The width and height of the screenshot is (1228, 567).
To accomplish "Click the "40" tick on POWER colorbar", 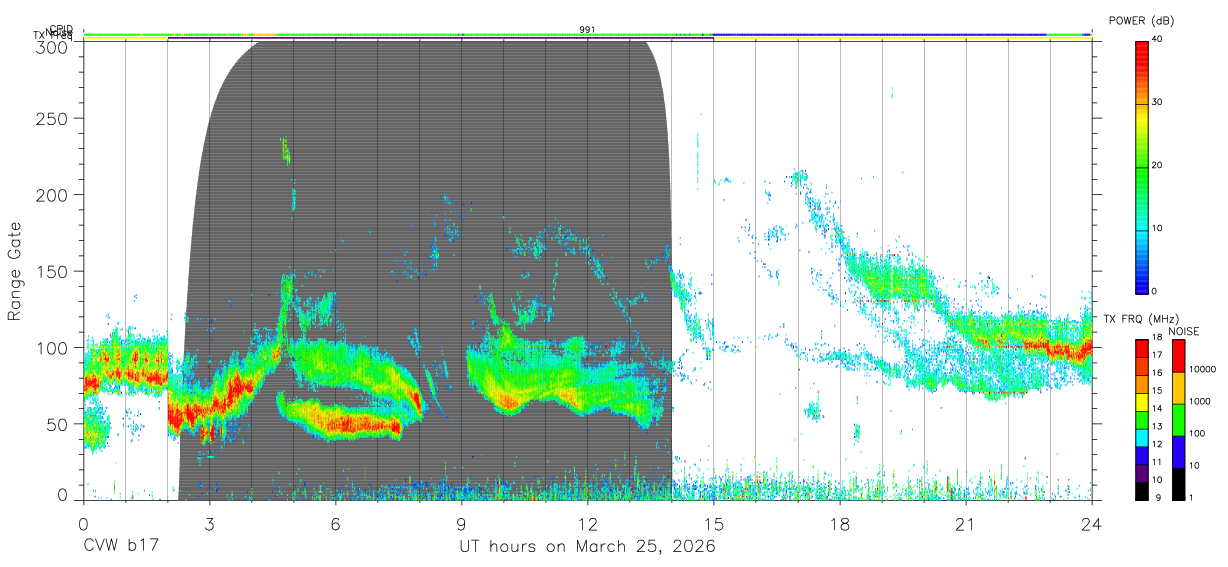I will coord(1159,41).
